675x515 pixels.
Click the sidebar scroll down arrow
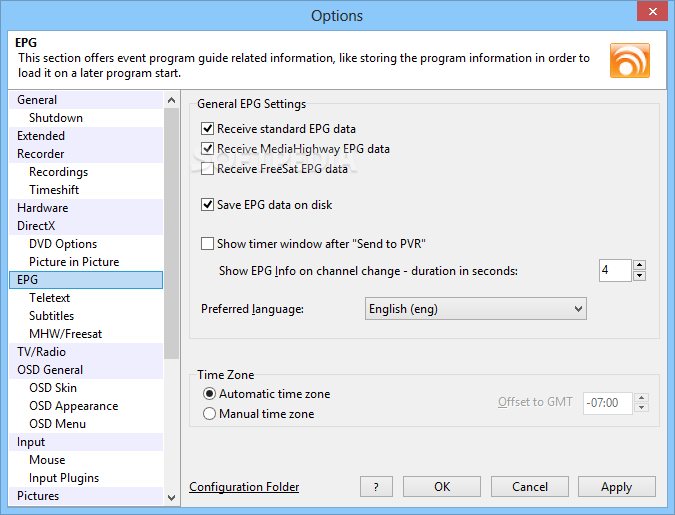coord(171,497)
